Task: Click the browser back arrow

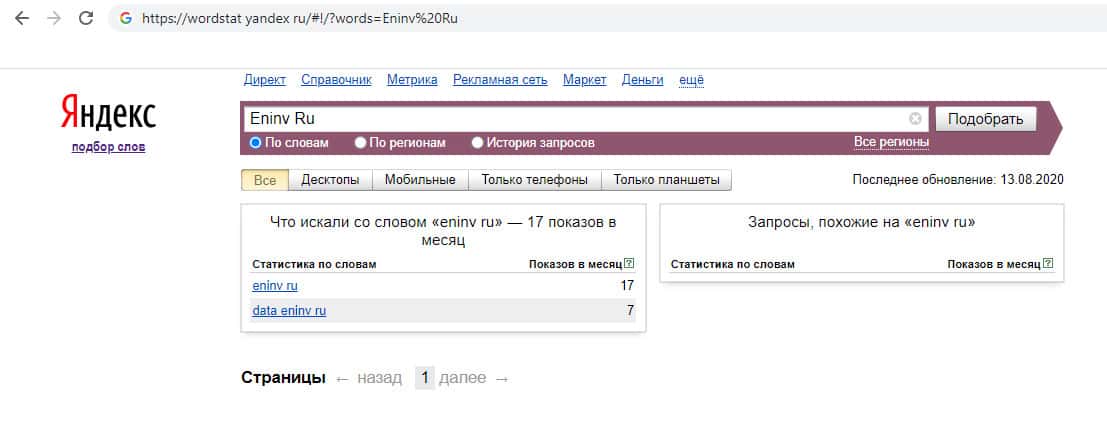Action: tap(22, 18)
